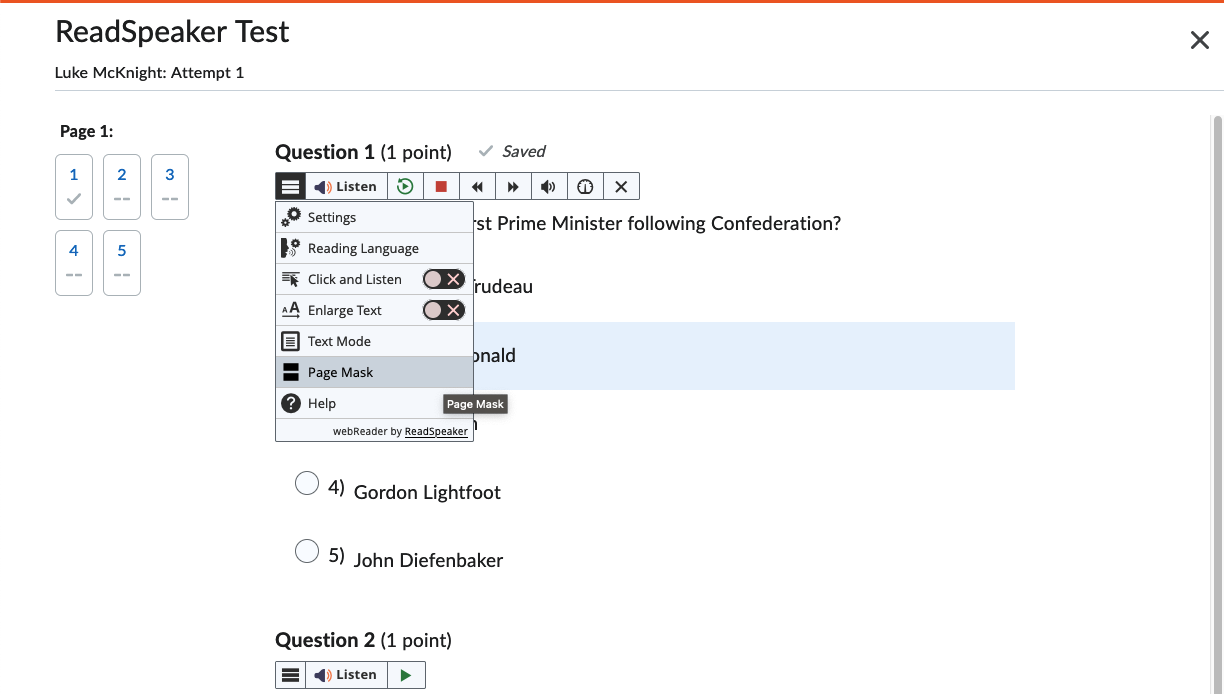Click the green play arrow for Question 2

point(405,675)
